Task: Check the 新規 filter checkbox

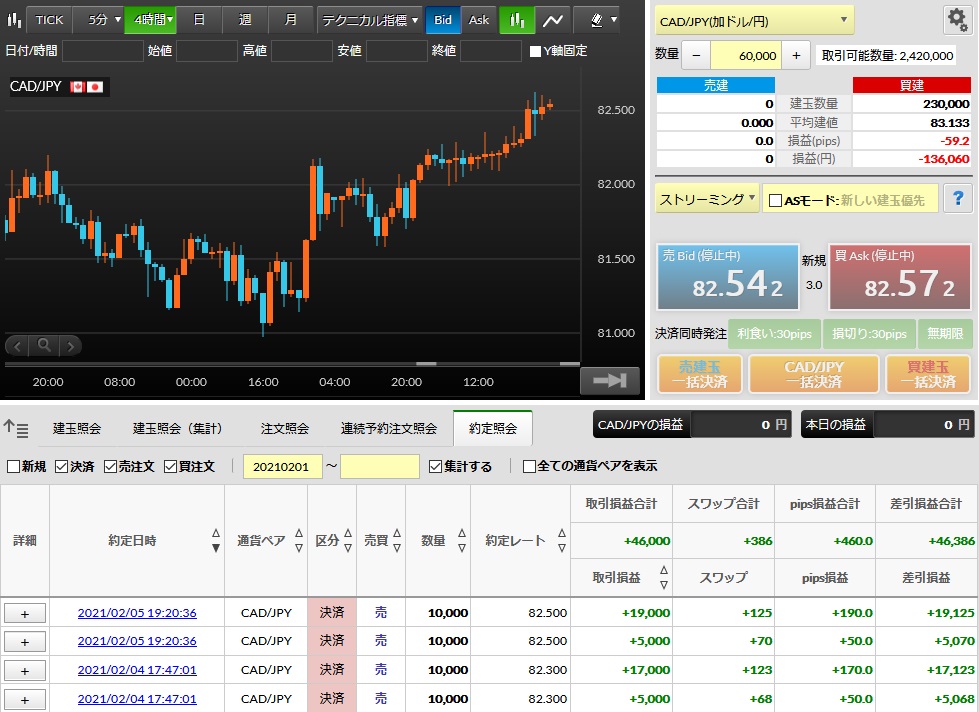Action: [x=12, y=467]
